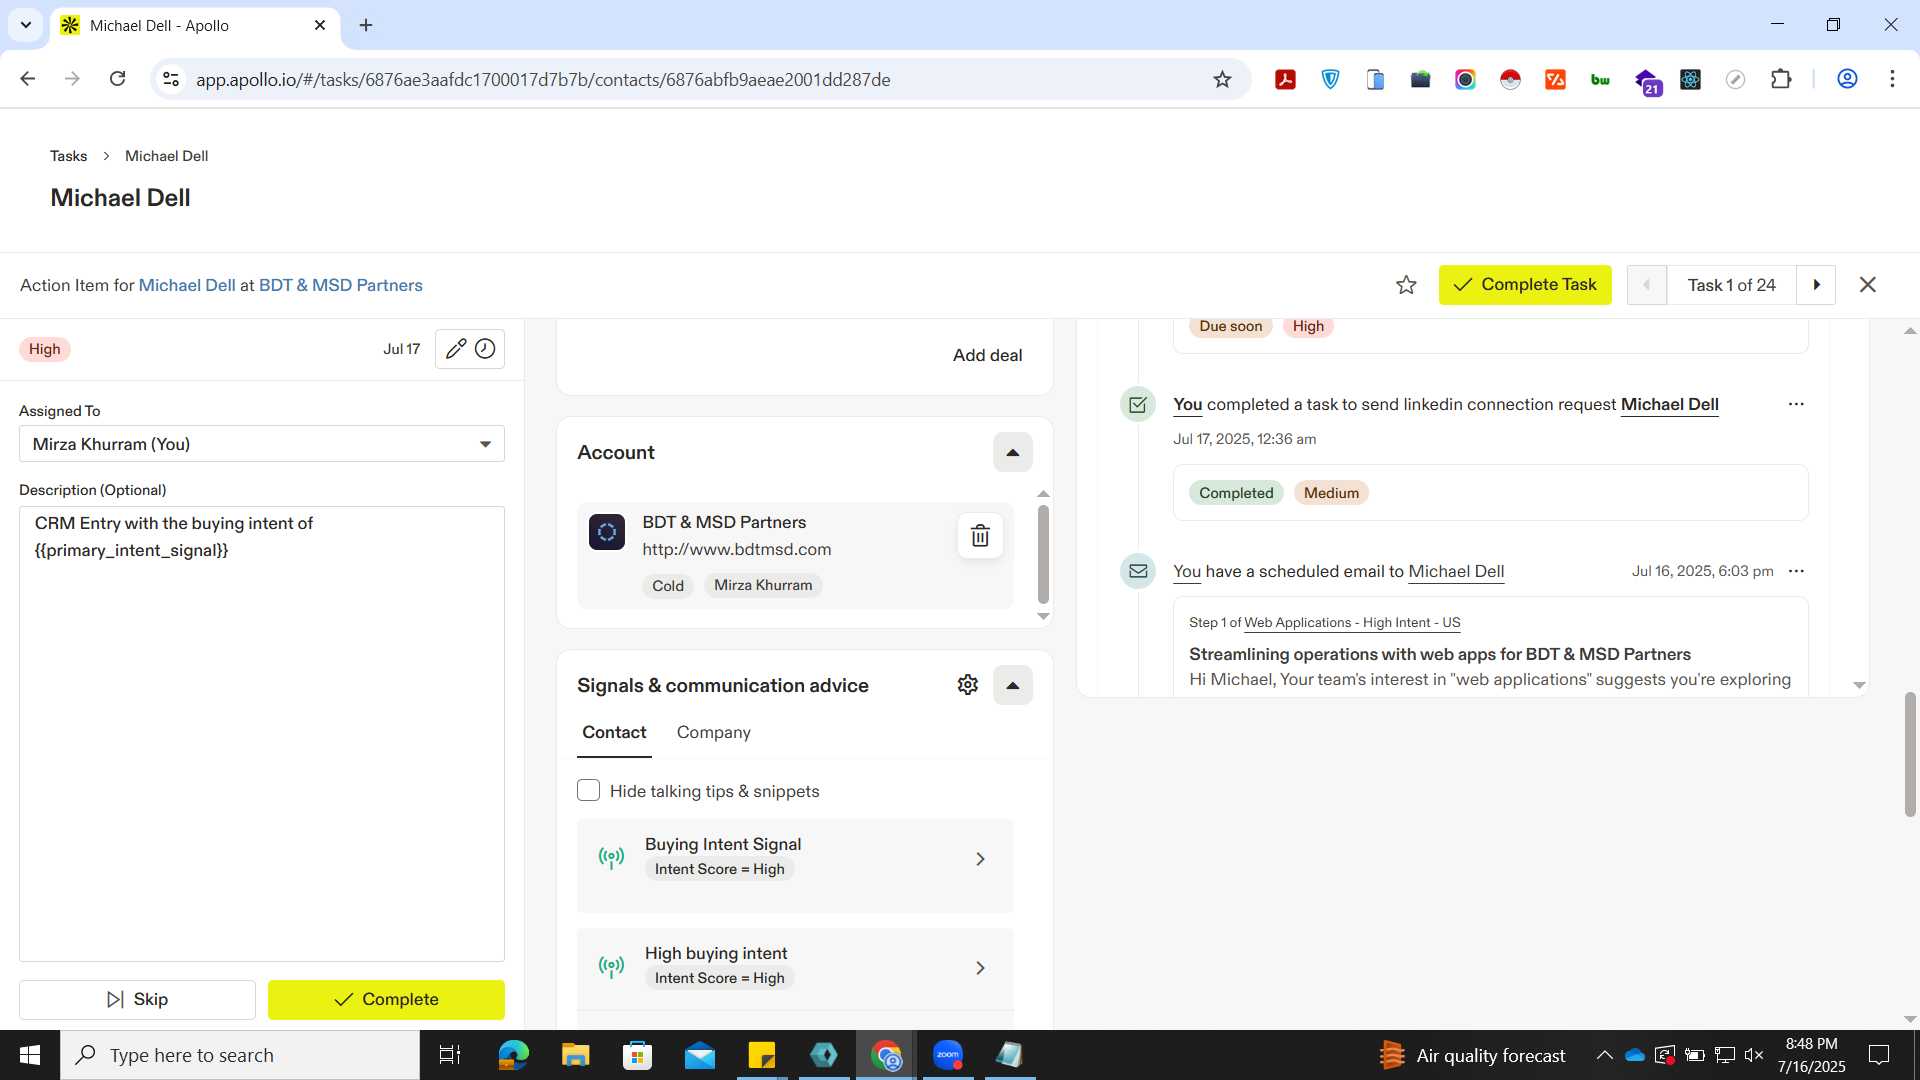Click the Windows search box
This screenshot has width=1920, height=1080.
240,1055
